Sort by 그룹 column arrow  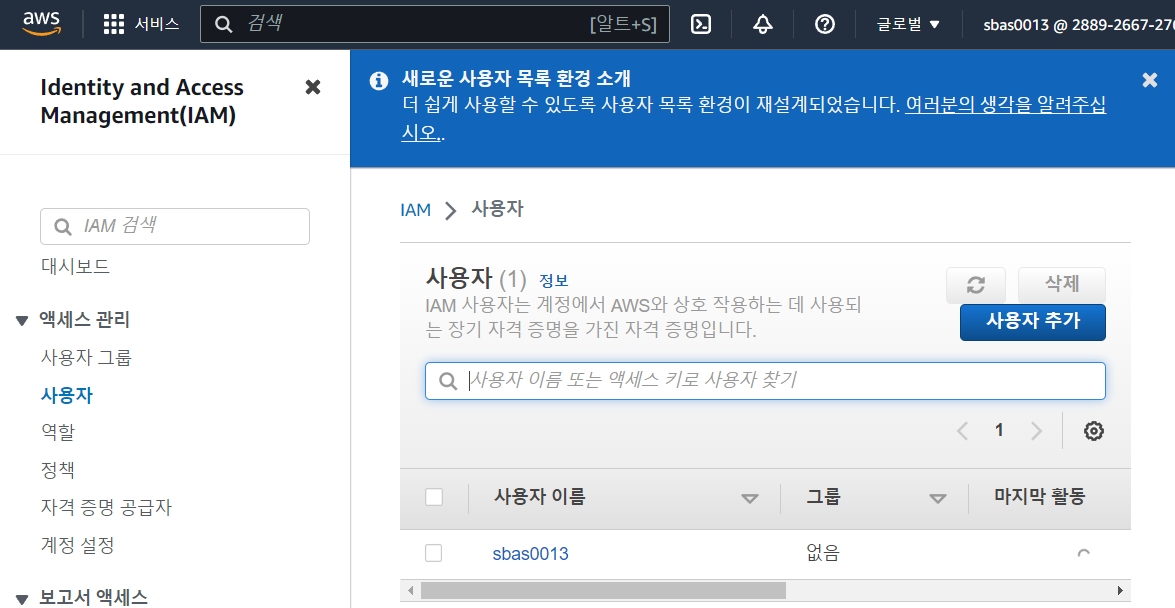pos(937,498)
